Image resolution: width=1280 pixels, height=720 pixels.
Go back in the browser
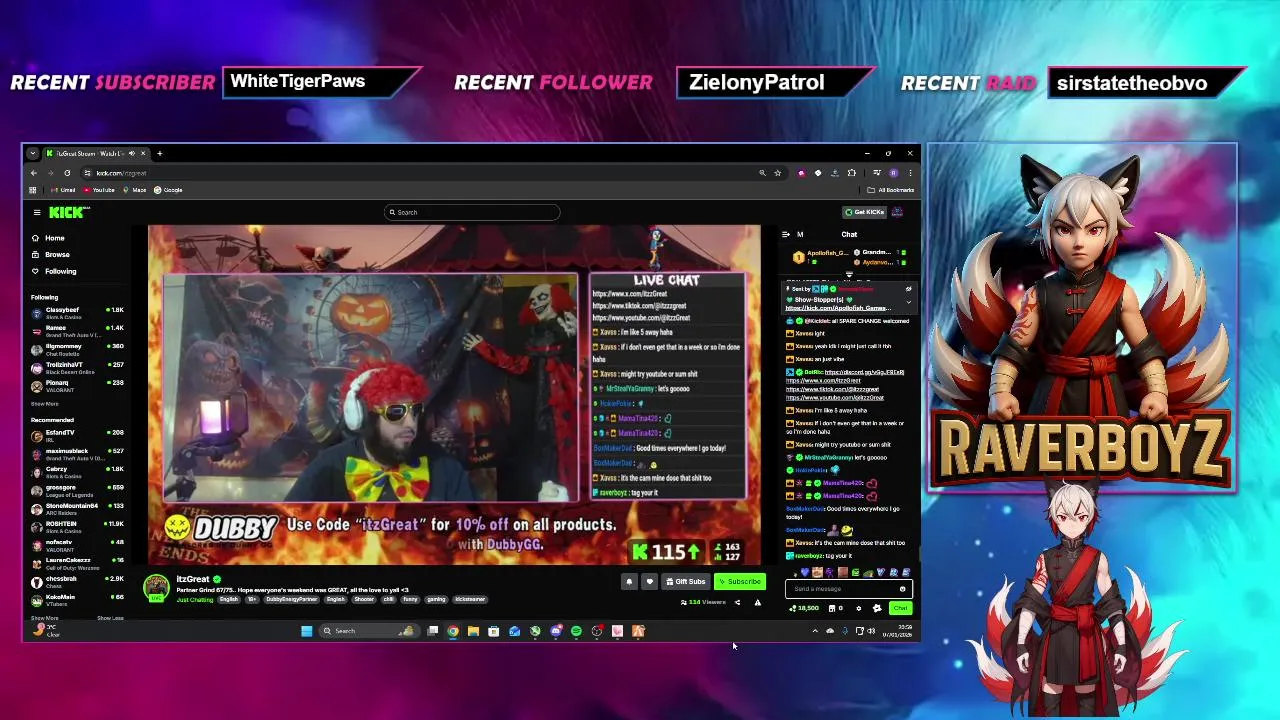coord(34,173)
